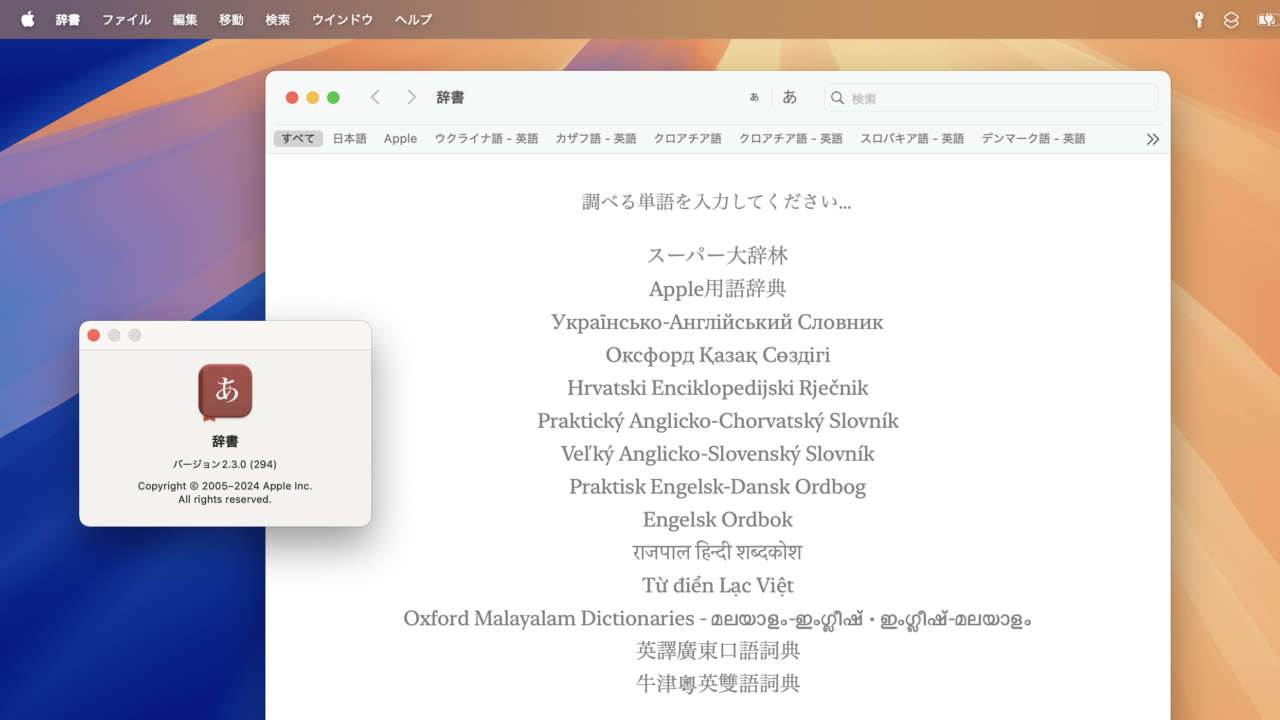The width and height of the screenshot is (1280, 720).
Task: Click Praktický Anglicko-Chorvatský Slovník entry
Action: (x=718, y=421)
